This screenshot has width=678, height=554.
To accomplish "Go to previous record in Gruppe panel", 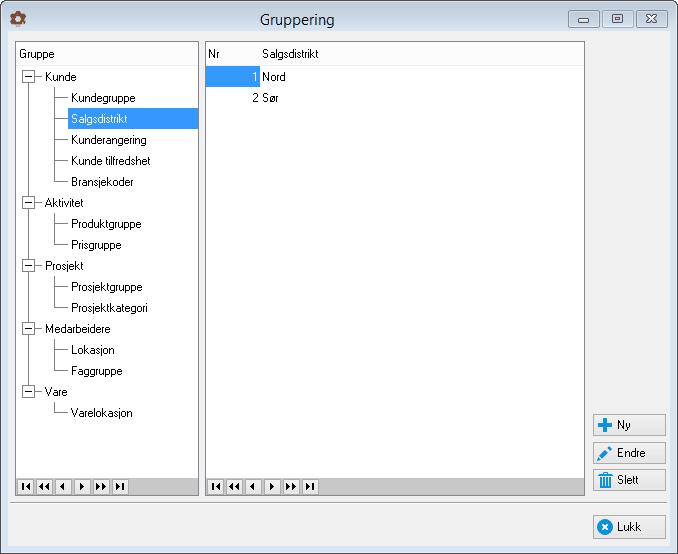I will coord(63,487).
